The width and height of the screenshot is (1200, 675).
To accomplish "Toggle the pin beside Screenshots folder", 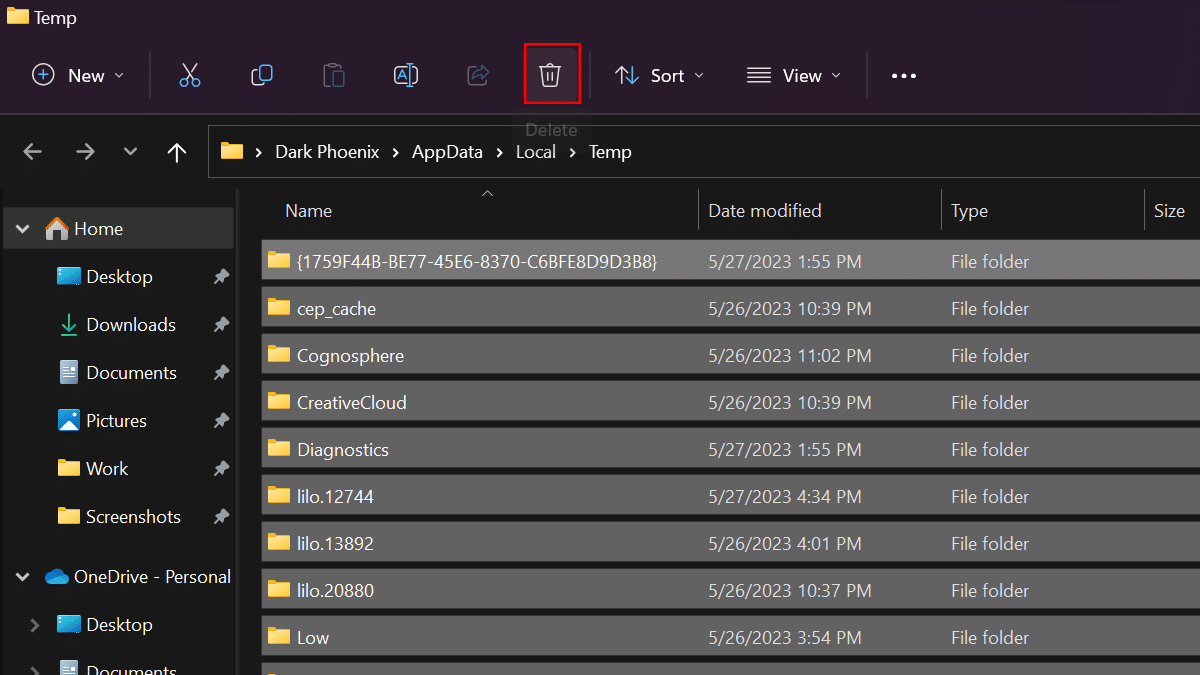I will coord(221,517).
